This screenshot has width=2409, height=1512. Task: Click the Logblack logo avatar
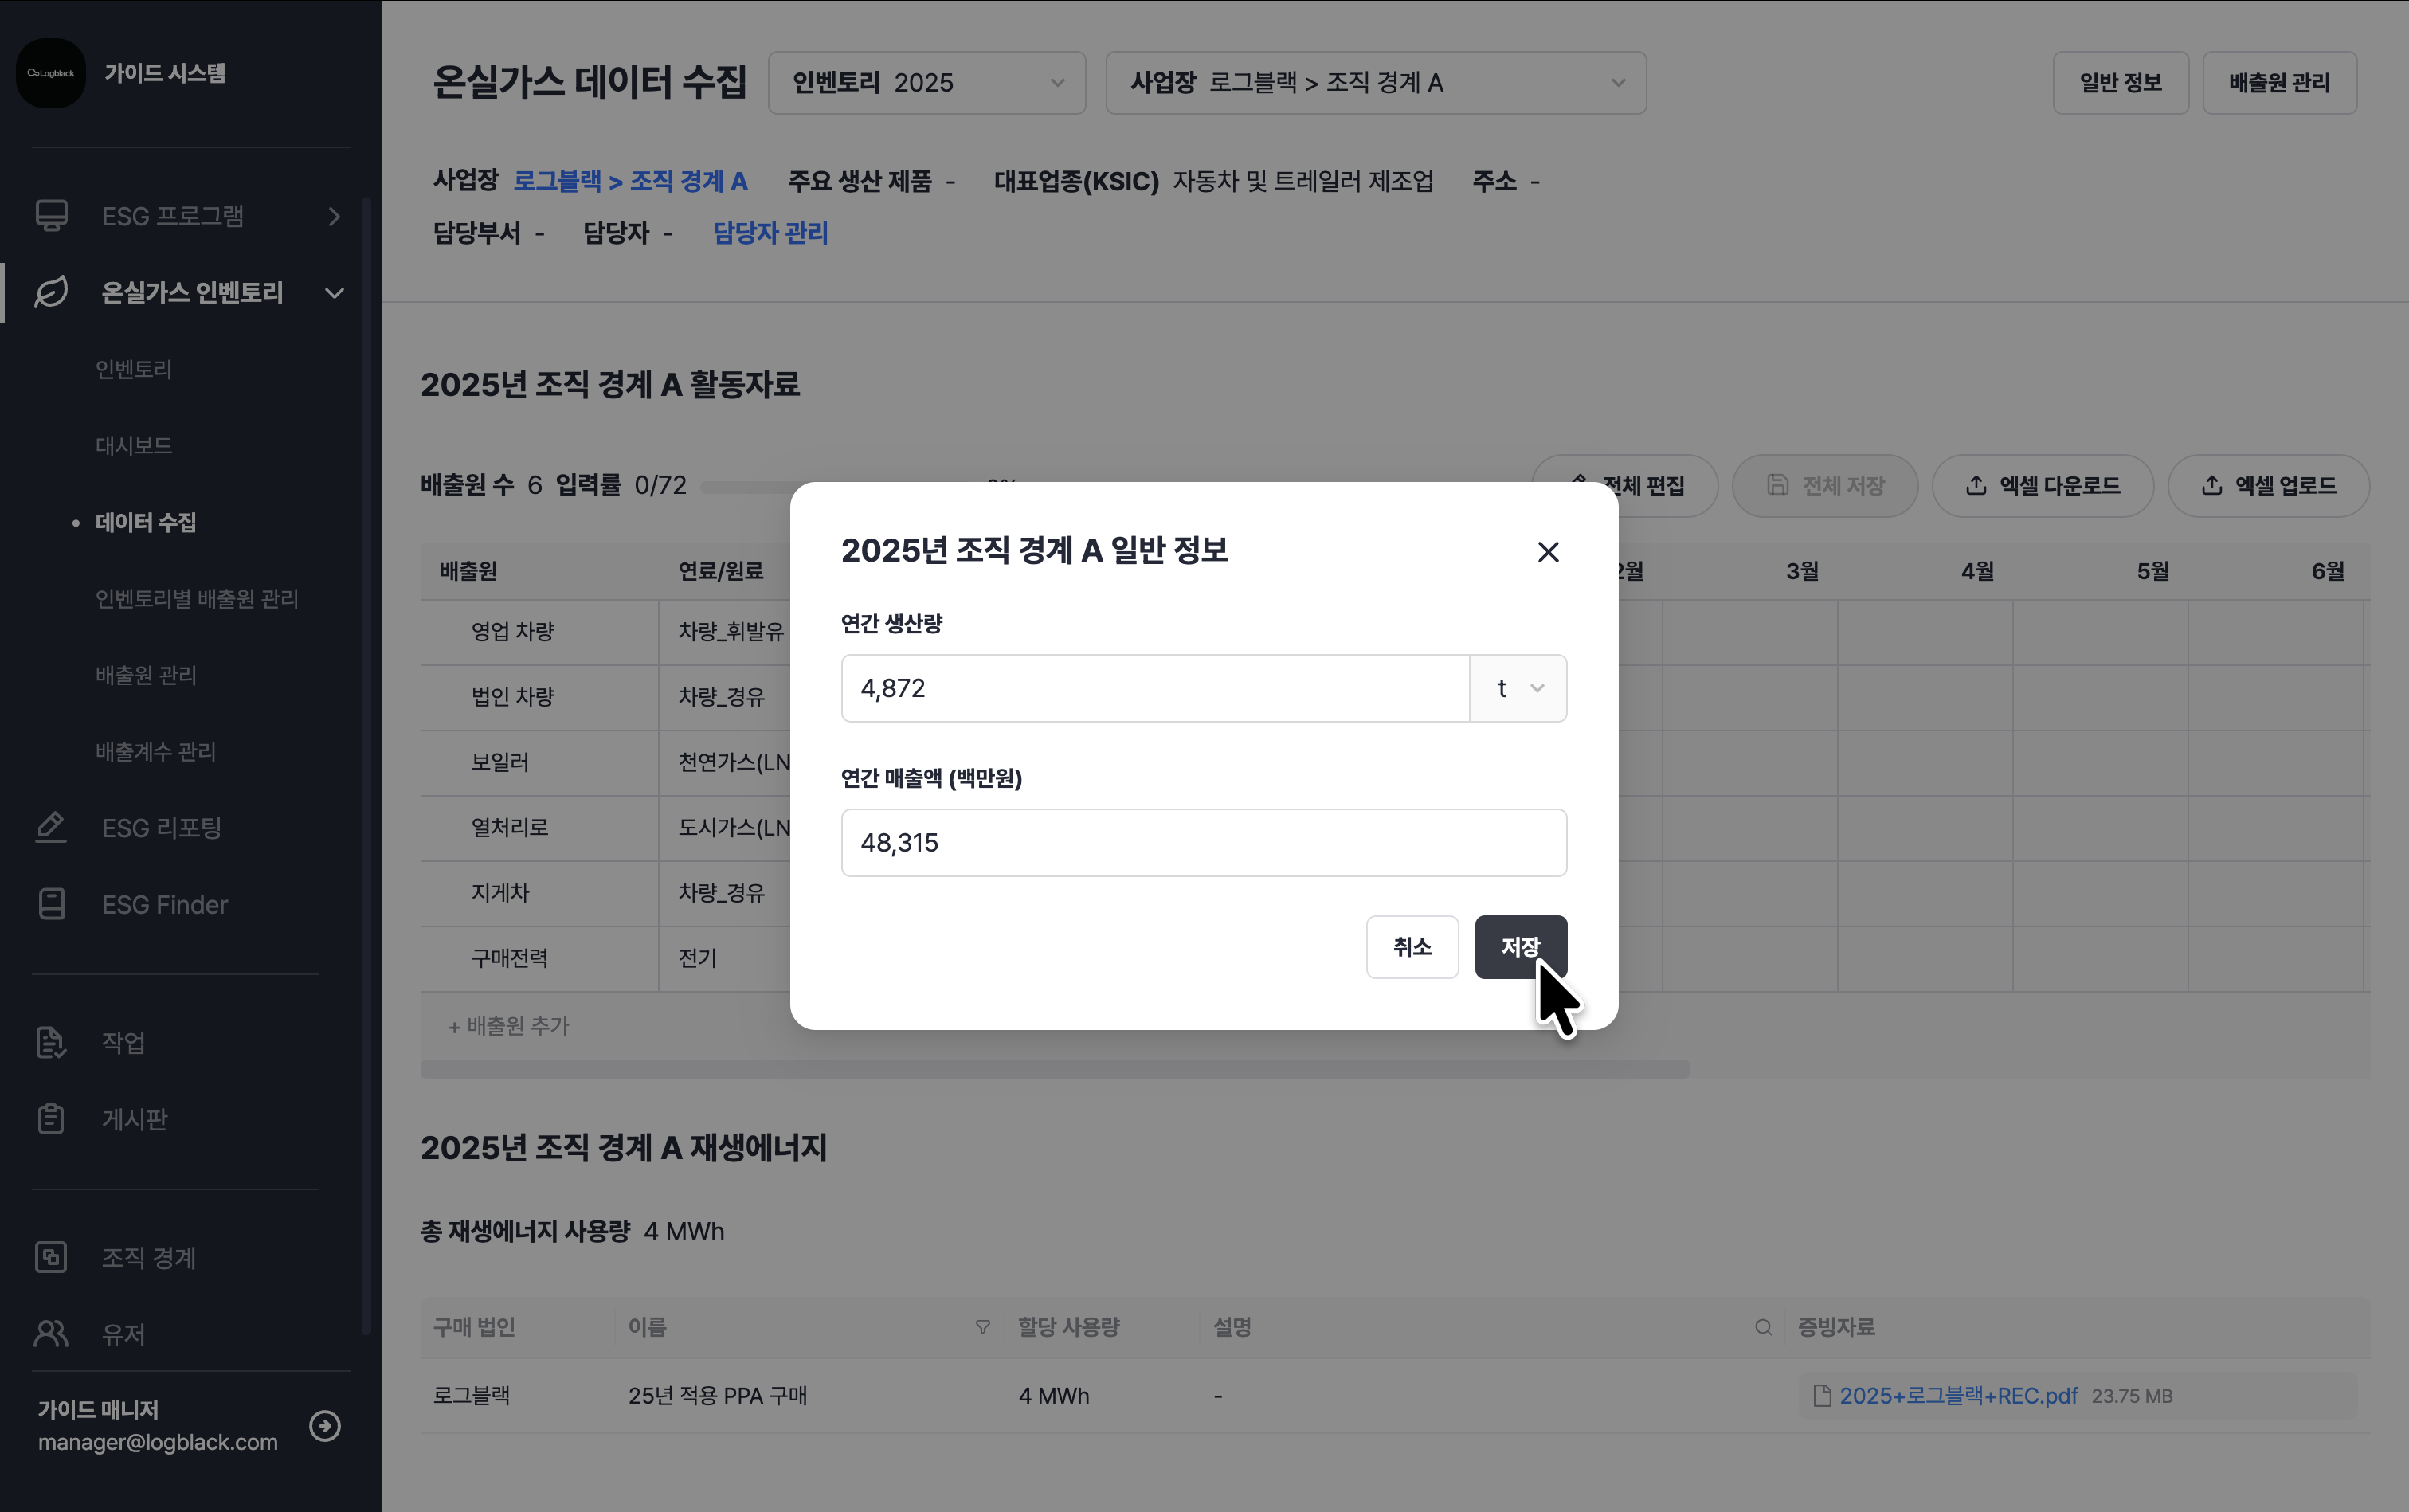[50, 73]
